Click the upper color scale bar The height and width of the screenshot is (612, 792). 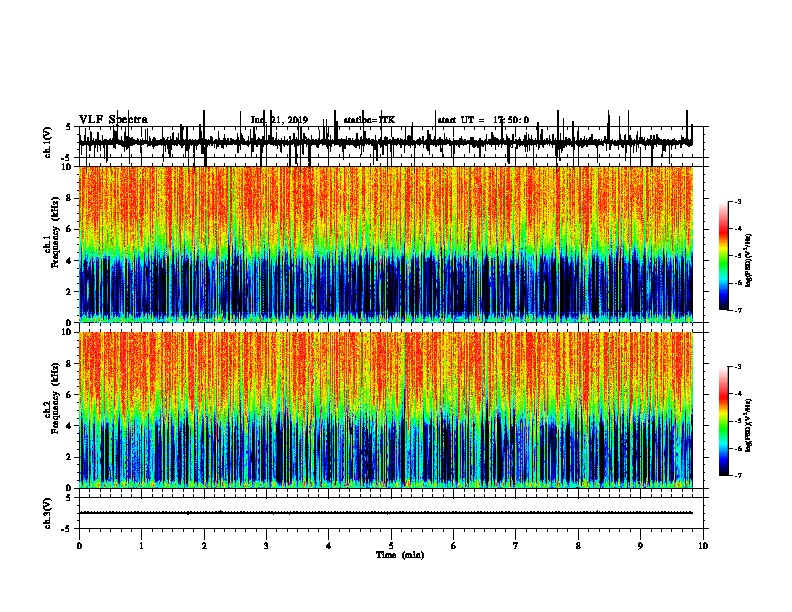click(x=724, y=256)
